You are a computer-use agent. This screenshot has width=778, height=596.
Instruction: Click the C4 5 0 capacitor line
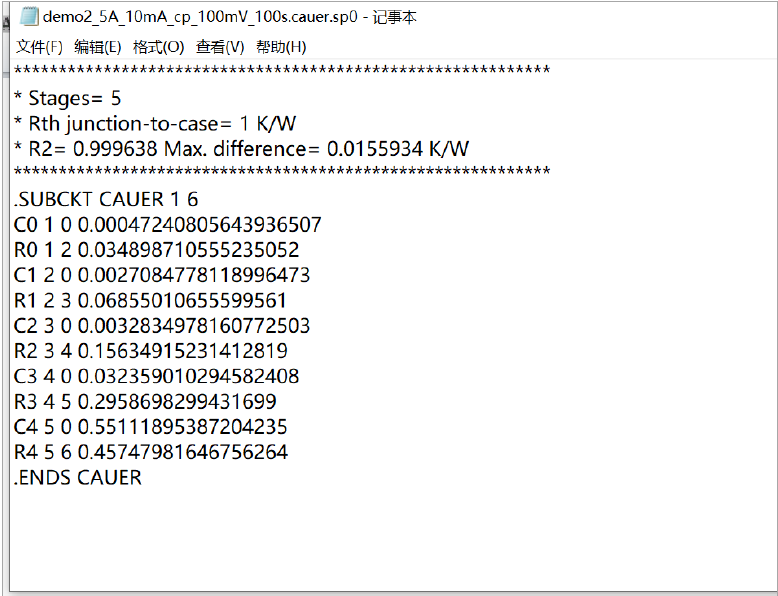(x=151, y=427)
